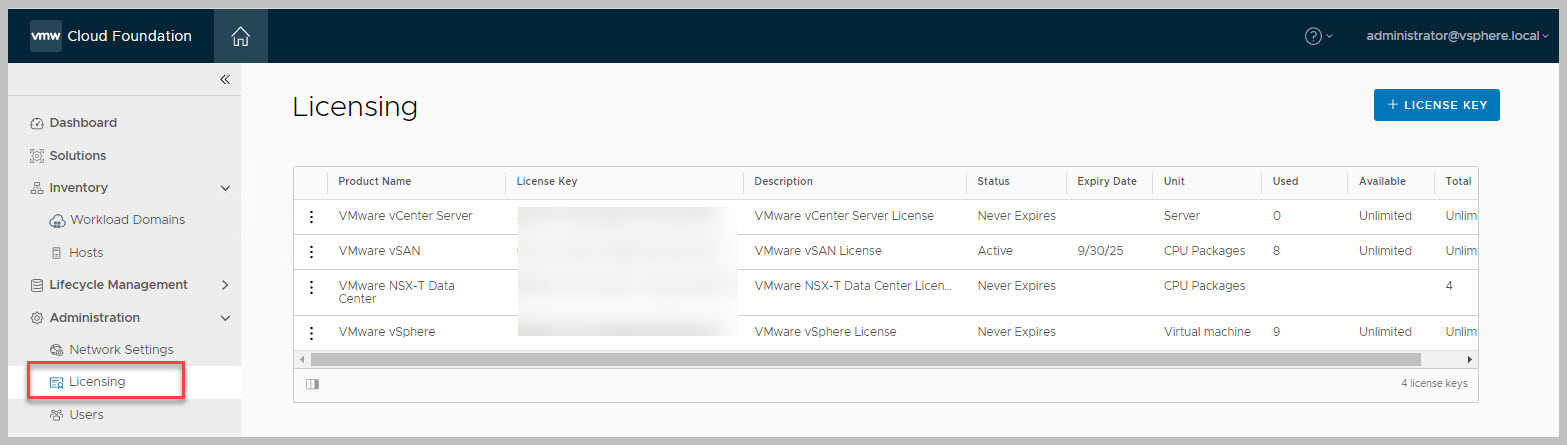Toggle column visibility icon below the table
Image resolution: width=1567 pixels, height=445 pixels.
tap(312, 384)
